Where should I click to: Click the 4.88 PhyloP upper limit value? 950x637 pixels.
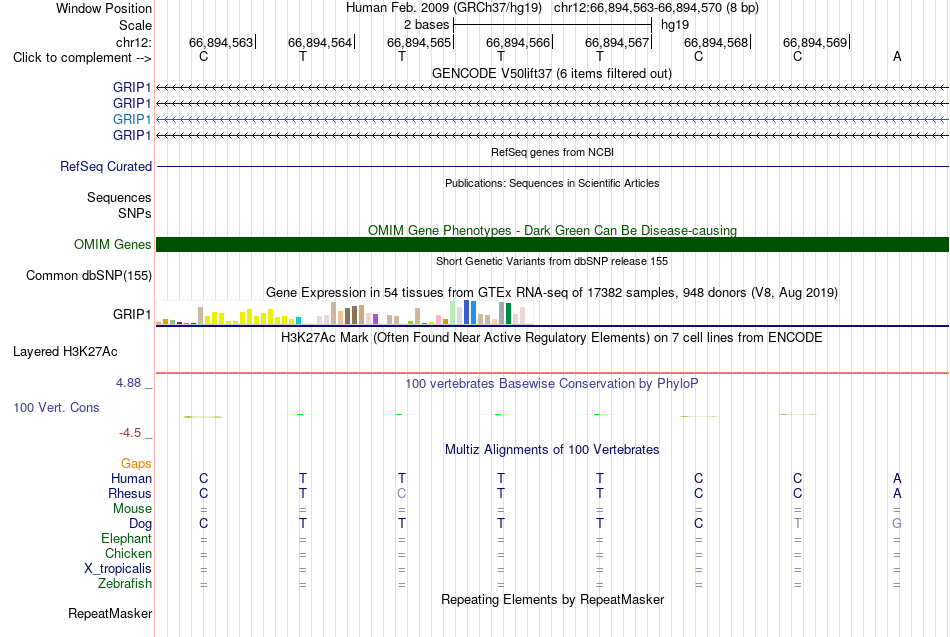tap(128, 383)
